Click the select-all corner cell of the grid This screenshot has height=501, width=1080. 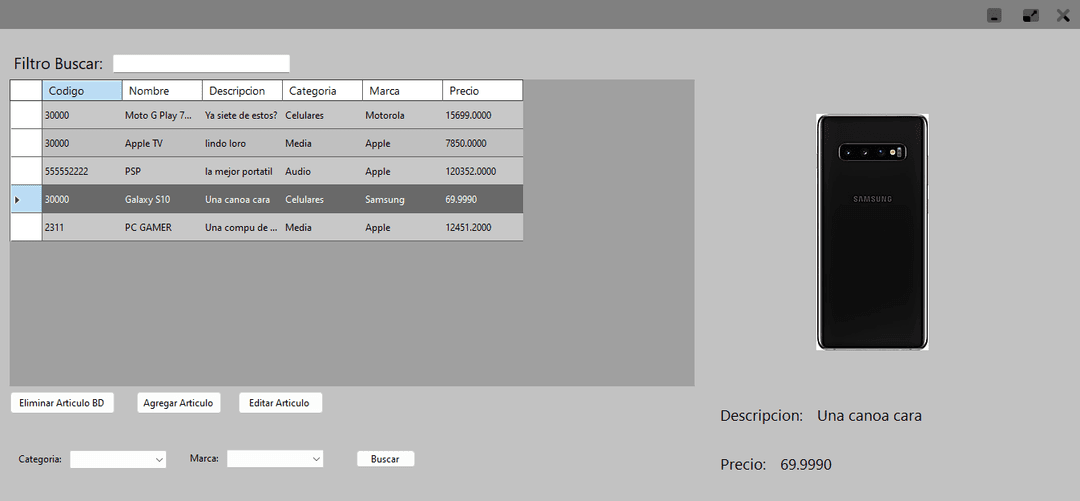point(26,90)
